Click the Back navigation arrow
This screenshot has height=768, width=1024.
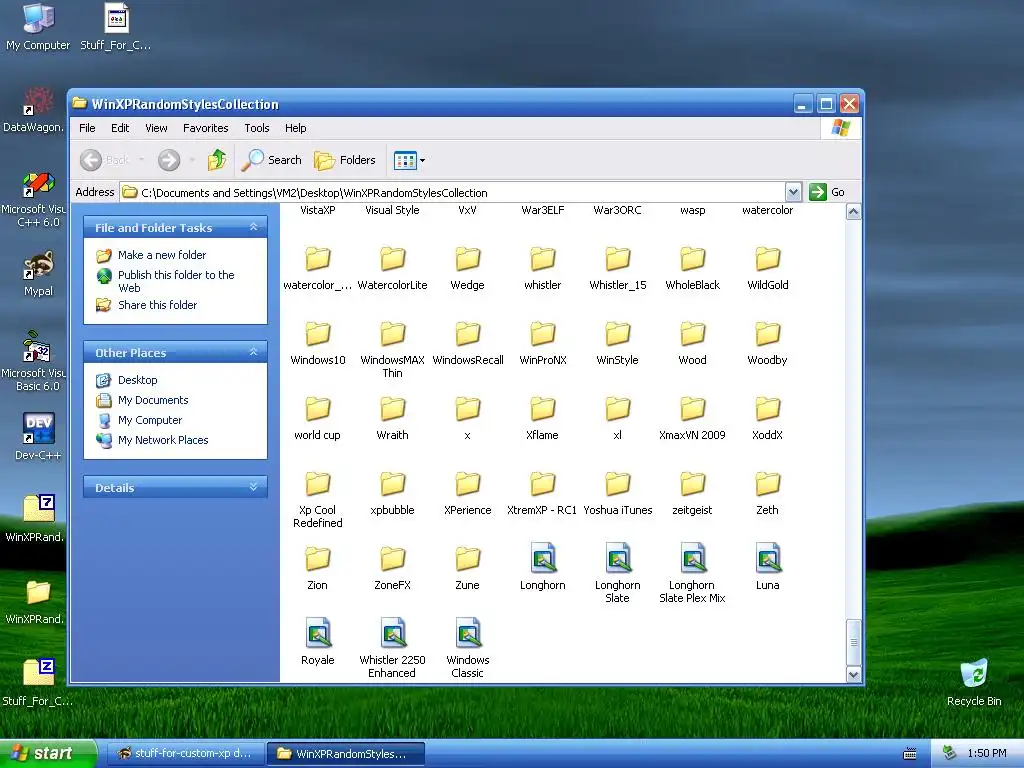point(91,160)
